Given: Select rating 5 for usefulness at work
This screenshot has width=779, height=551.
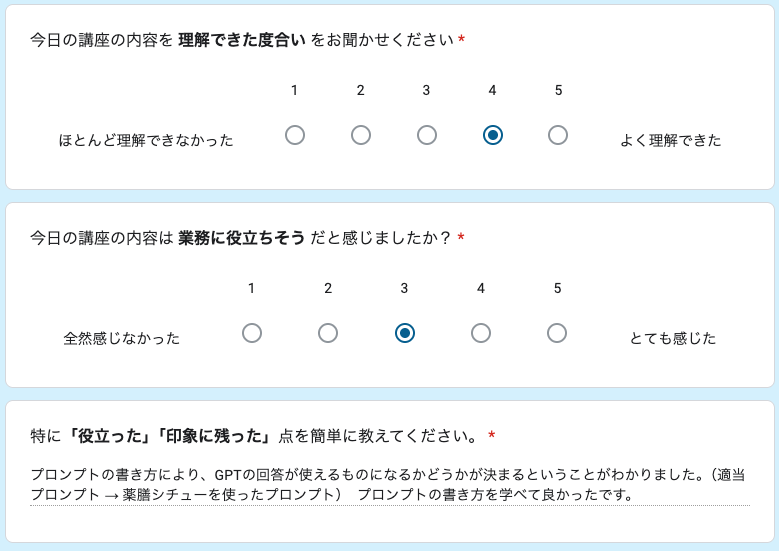Looking at the screenshot, I should tap(557, 333).
